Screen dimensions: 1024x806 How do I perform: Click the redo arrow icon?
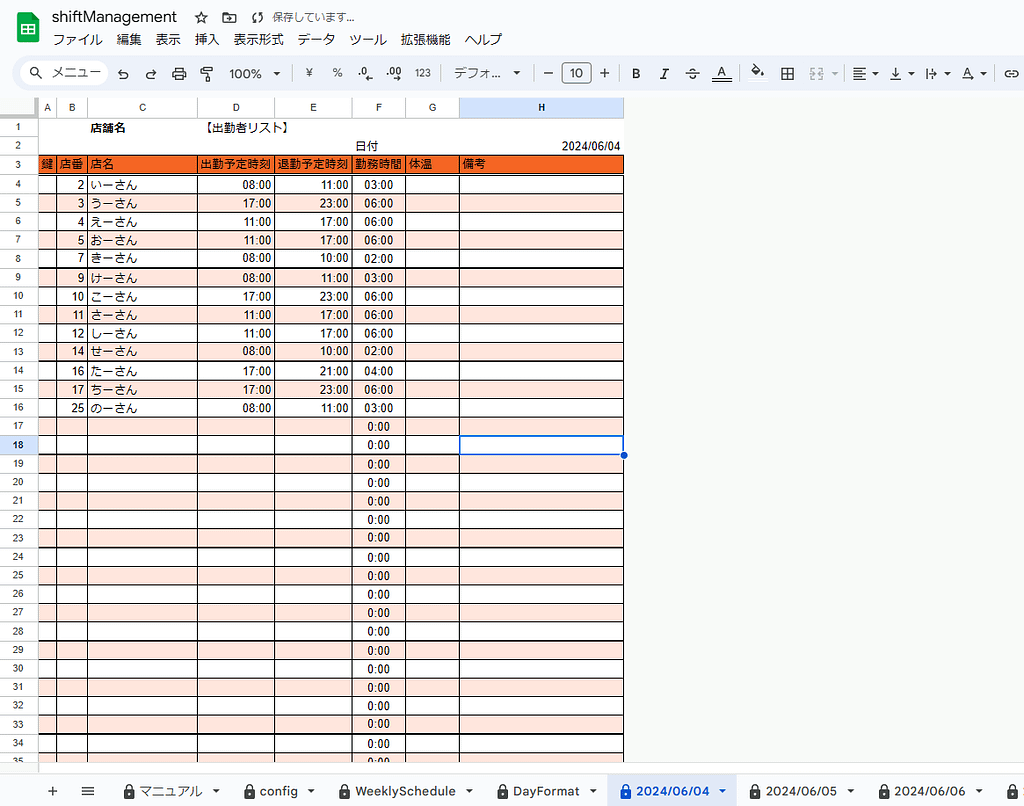[x=151, y=74]
